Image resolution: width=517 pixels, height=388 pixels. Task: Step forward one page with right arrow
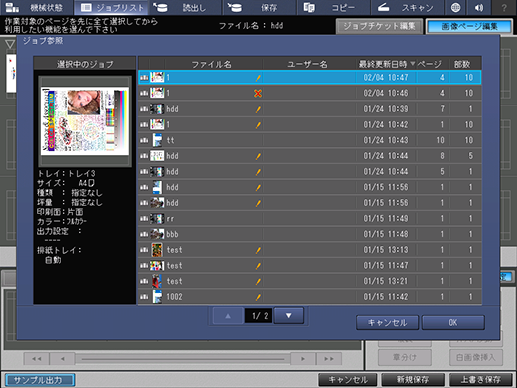(x=303, y=359)
